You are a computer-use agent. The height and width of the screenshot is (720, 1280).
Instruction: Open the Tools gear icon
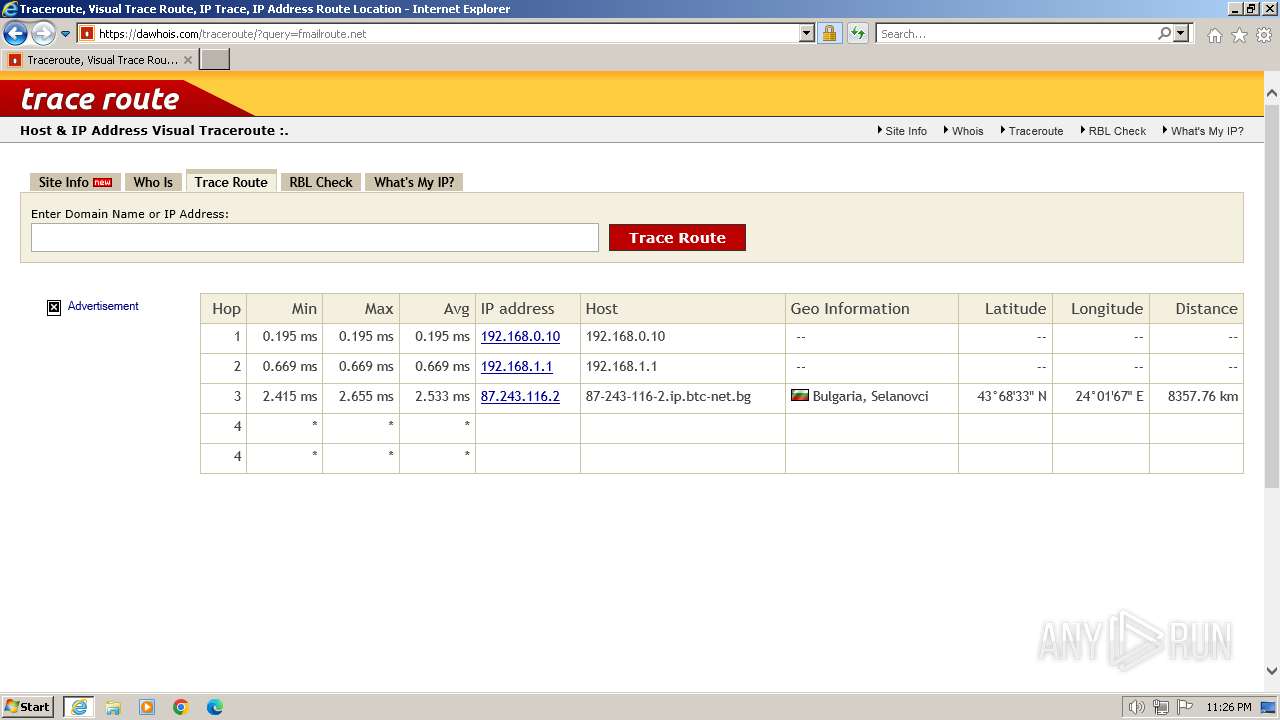tap(1264, 35)
